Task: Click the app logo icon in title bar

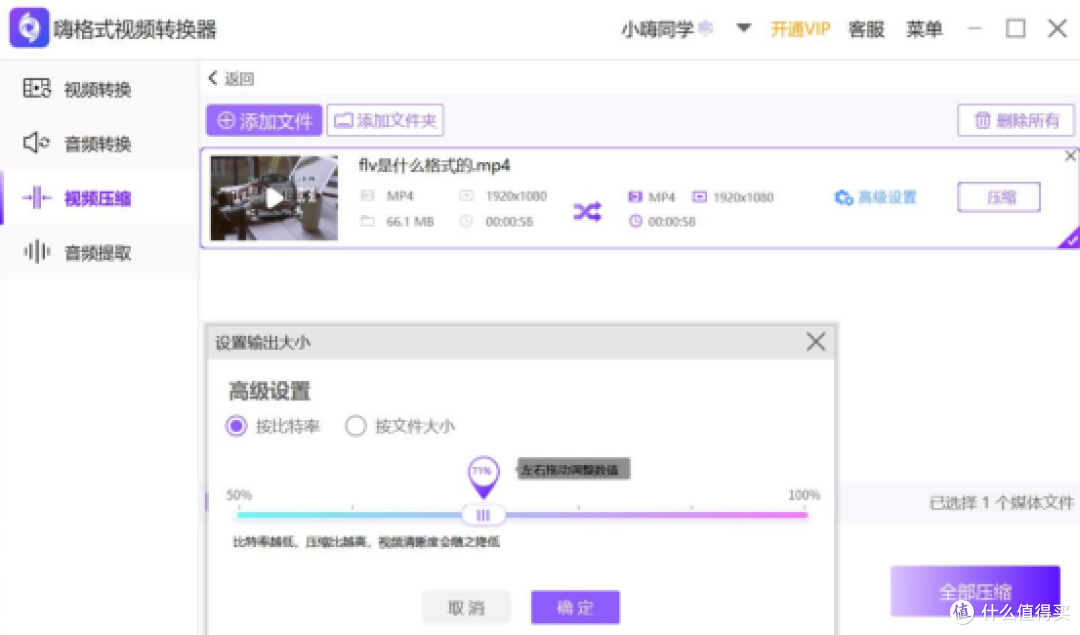Action: tap(29, 28)
